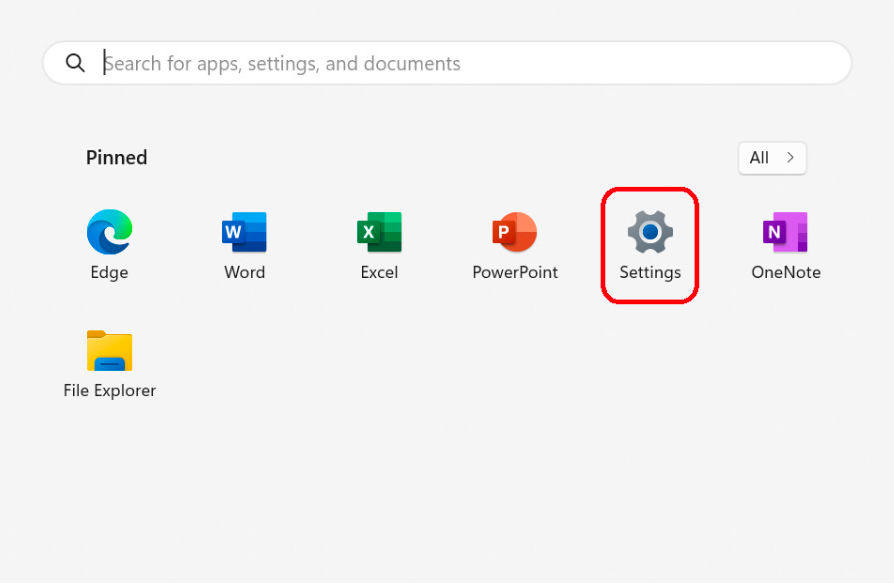The height and width of the screenshot is (584, 894).
Task: Select the OneNote text label
Action: pos(785,272)
